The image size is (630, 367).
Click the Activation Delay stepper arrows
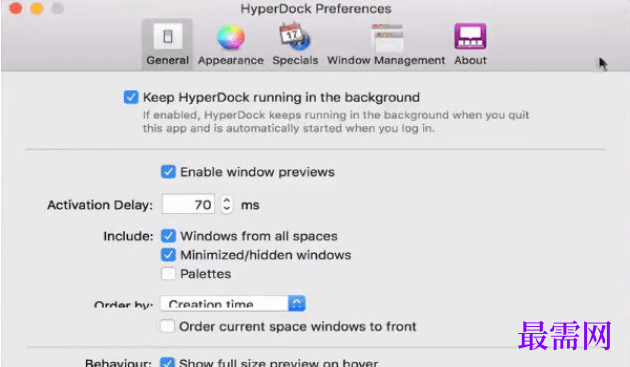(x=227, y=204)
